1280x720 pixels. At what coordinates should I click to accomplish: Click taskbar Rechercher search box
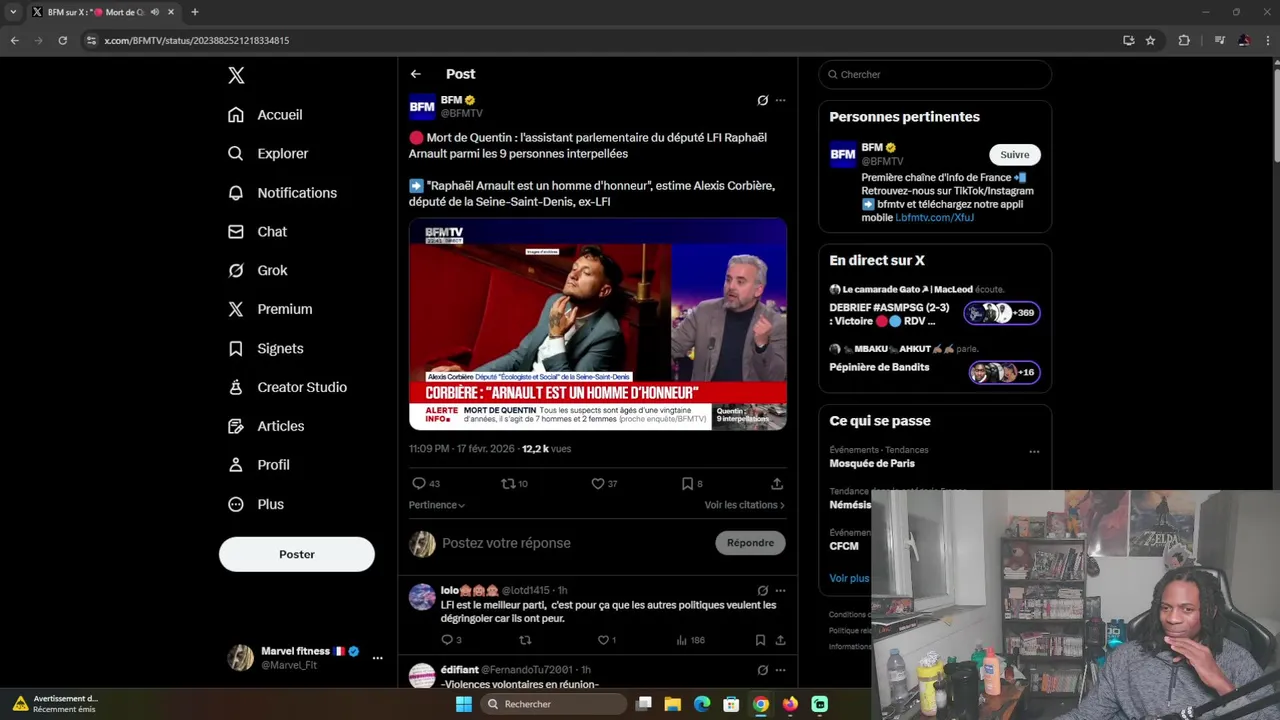point(554,704)
